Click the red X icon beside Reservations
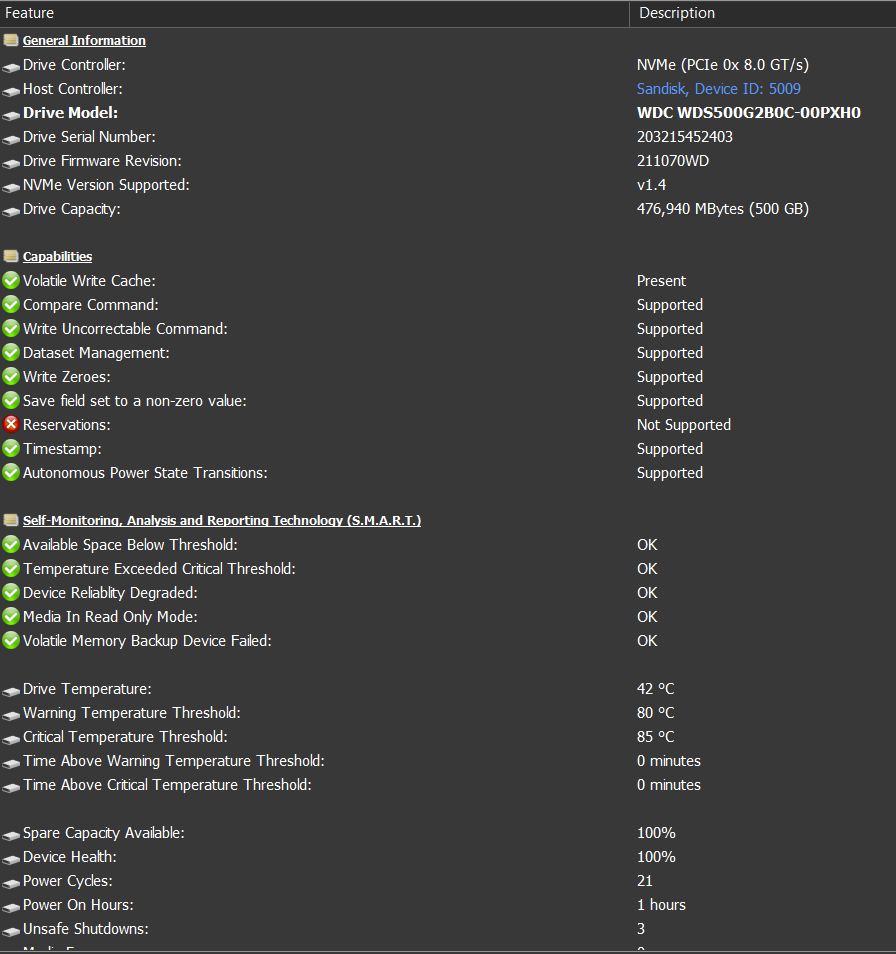 coord(11,424)
